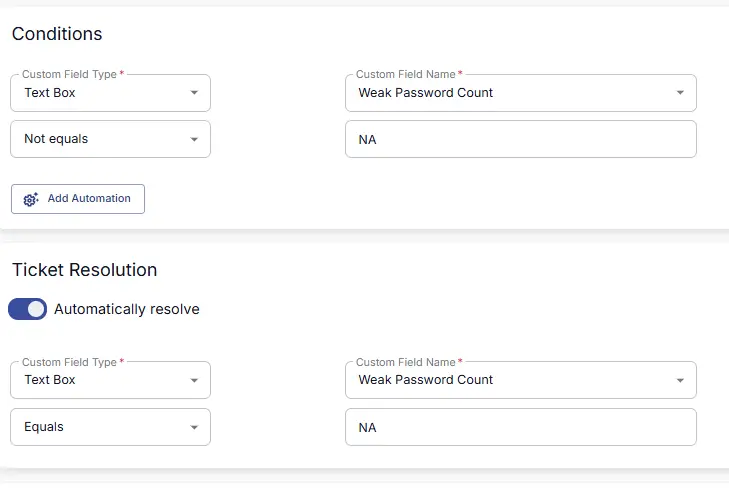Click the caret icon beside Equals operator
This screenshot has height=490, width=729.
(x=194, y=427)
